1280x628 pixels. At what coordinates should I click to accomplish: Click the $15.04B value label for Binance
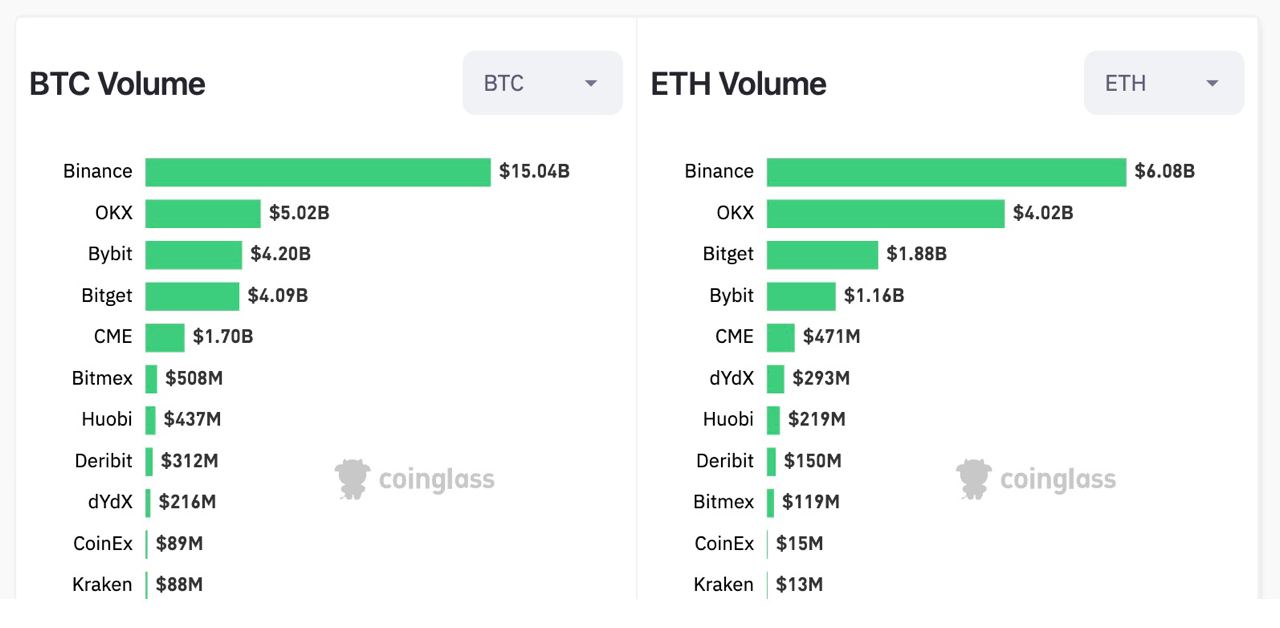(534, 171)
